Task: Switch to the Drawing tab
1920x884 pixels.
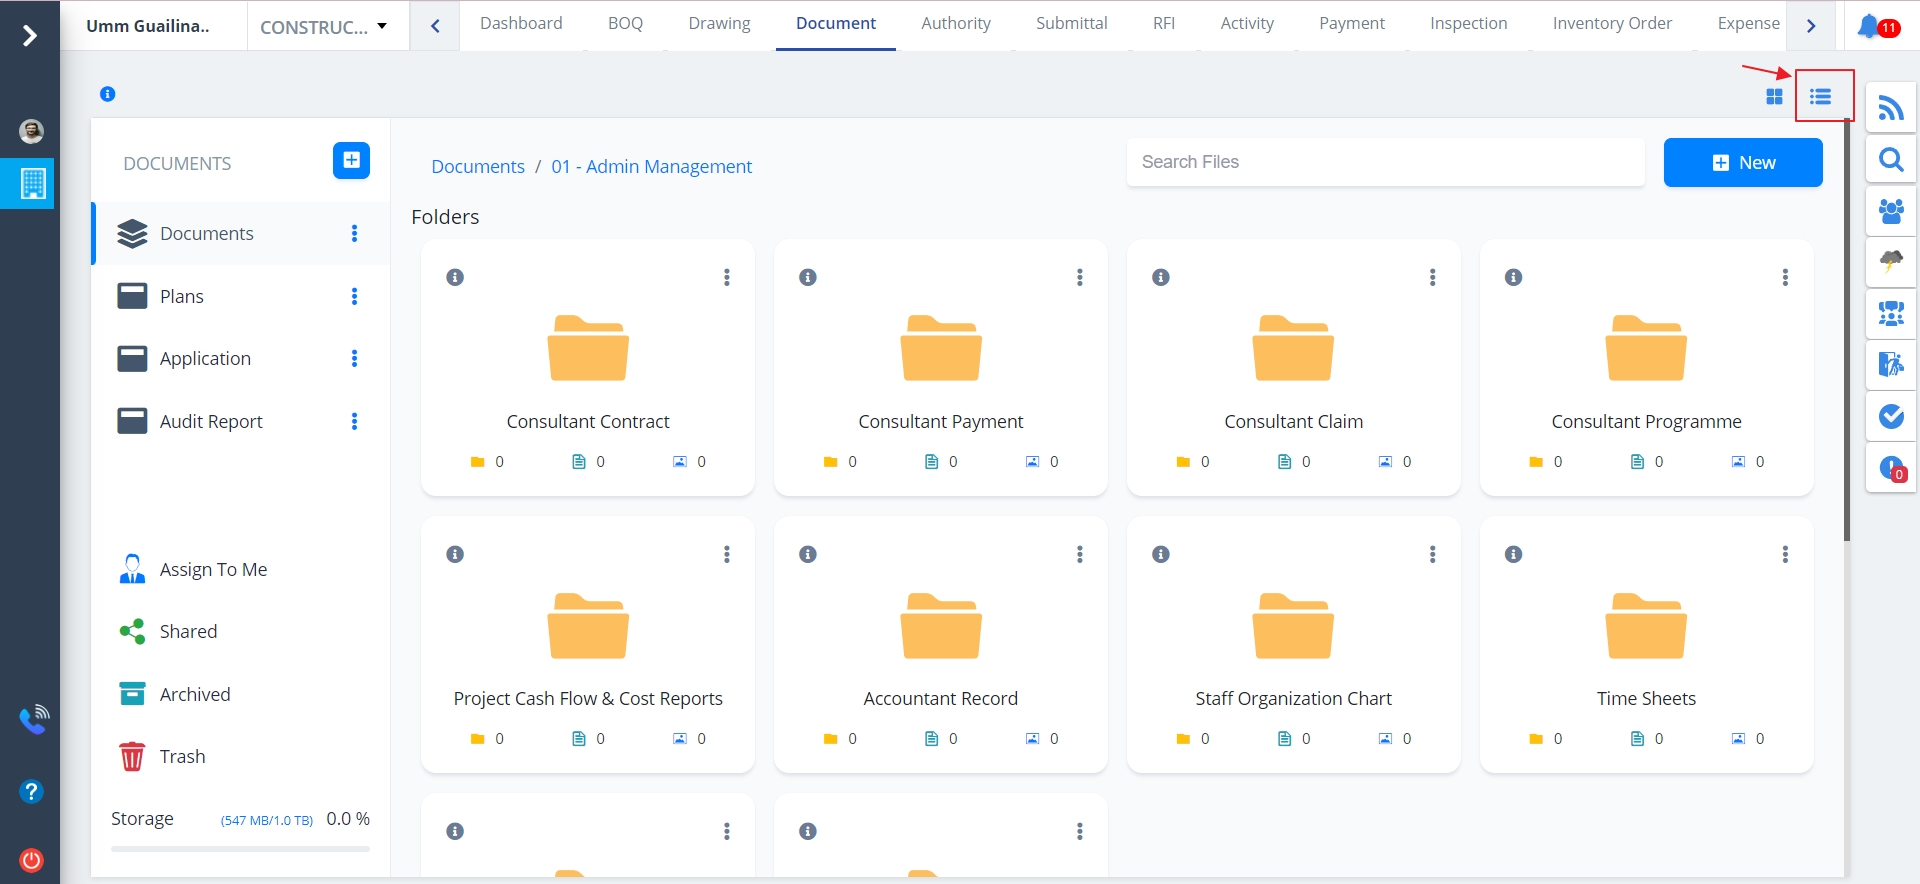Action: coord(719,23)
